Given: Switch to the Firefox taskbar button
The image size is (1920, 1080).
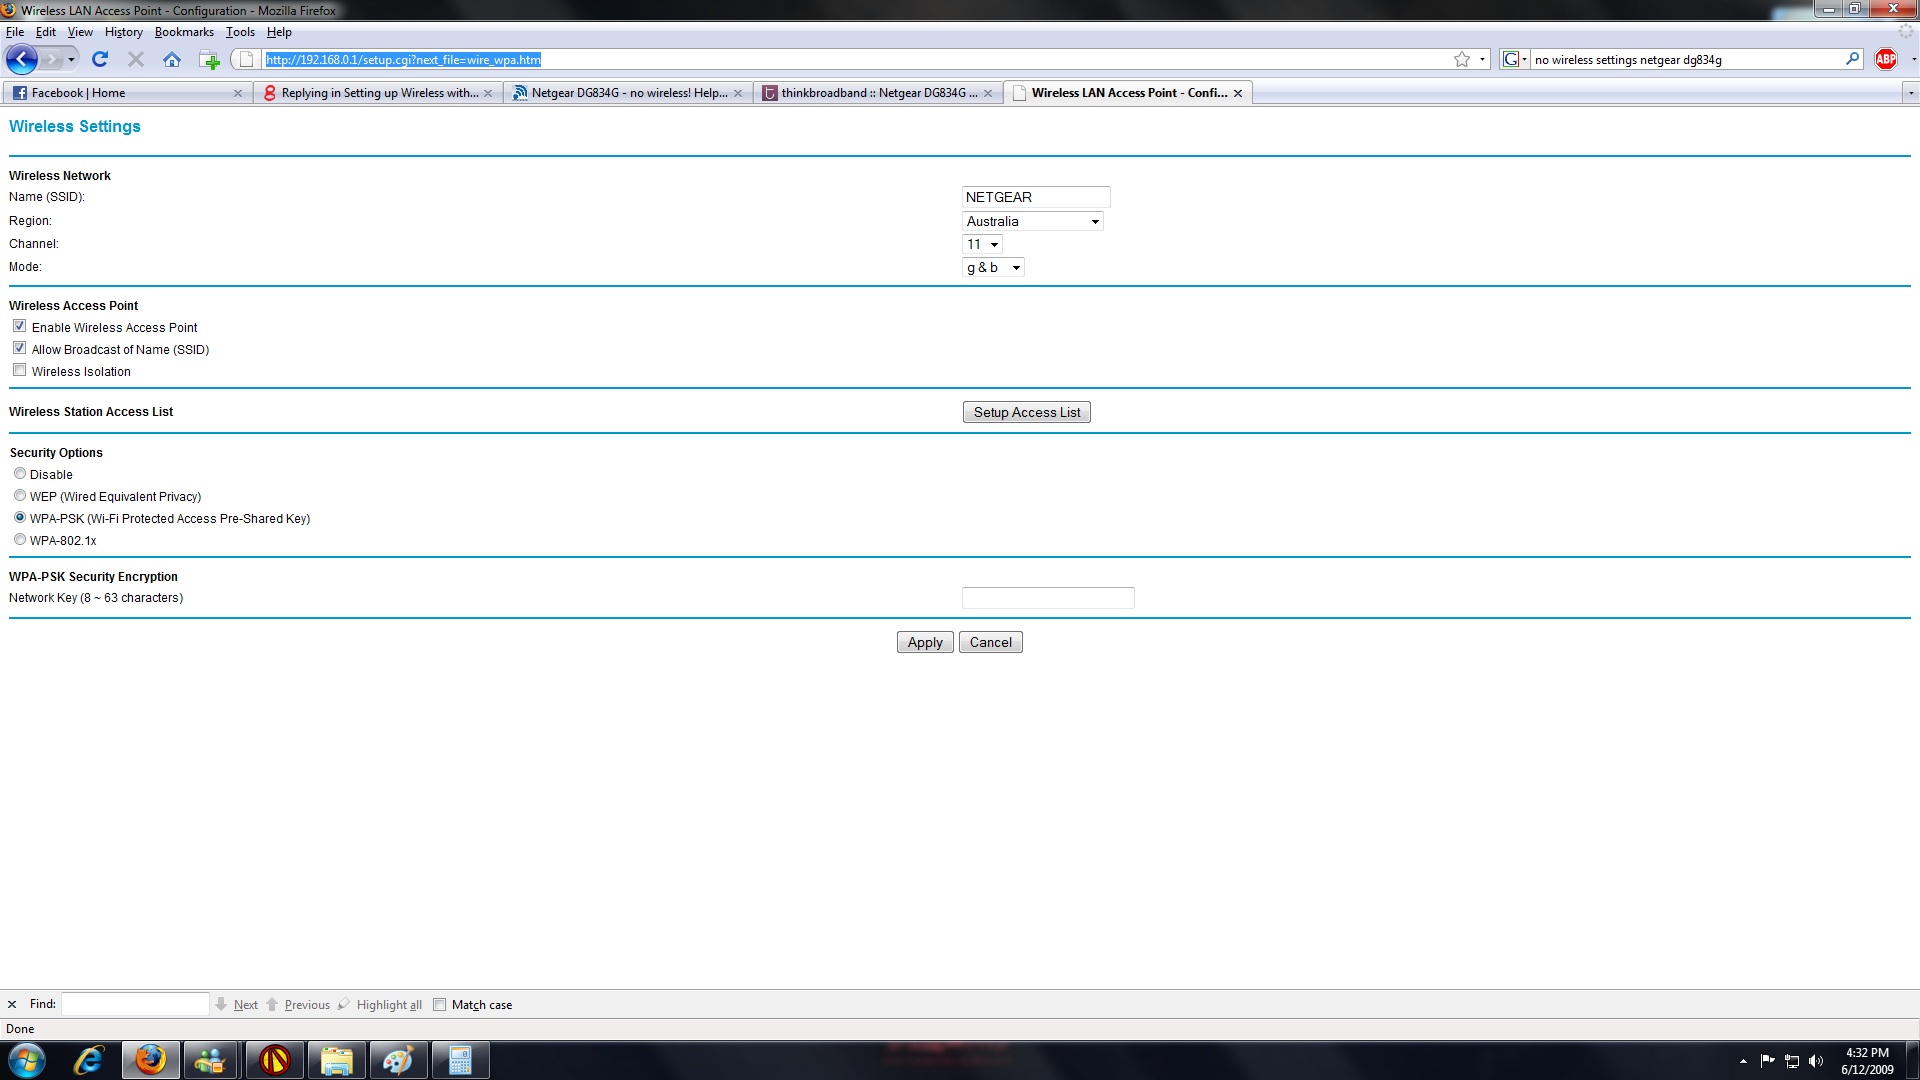Looking at the screenshot, I should [151, 1060].
